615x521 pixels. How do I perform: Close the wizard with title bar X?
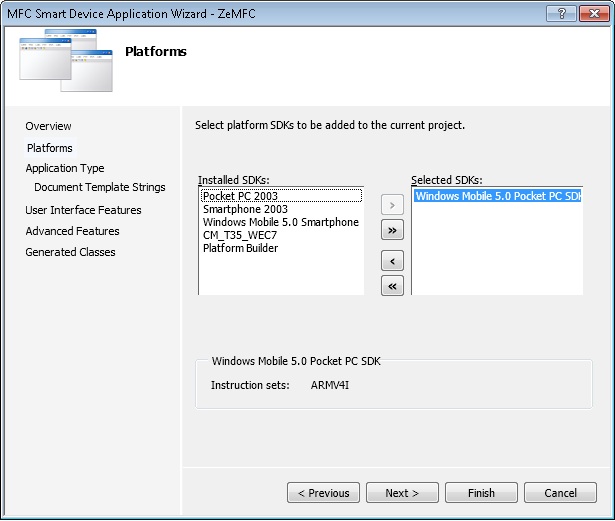click(594, 14)
